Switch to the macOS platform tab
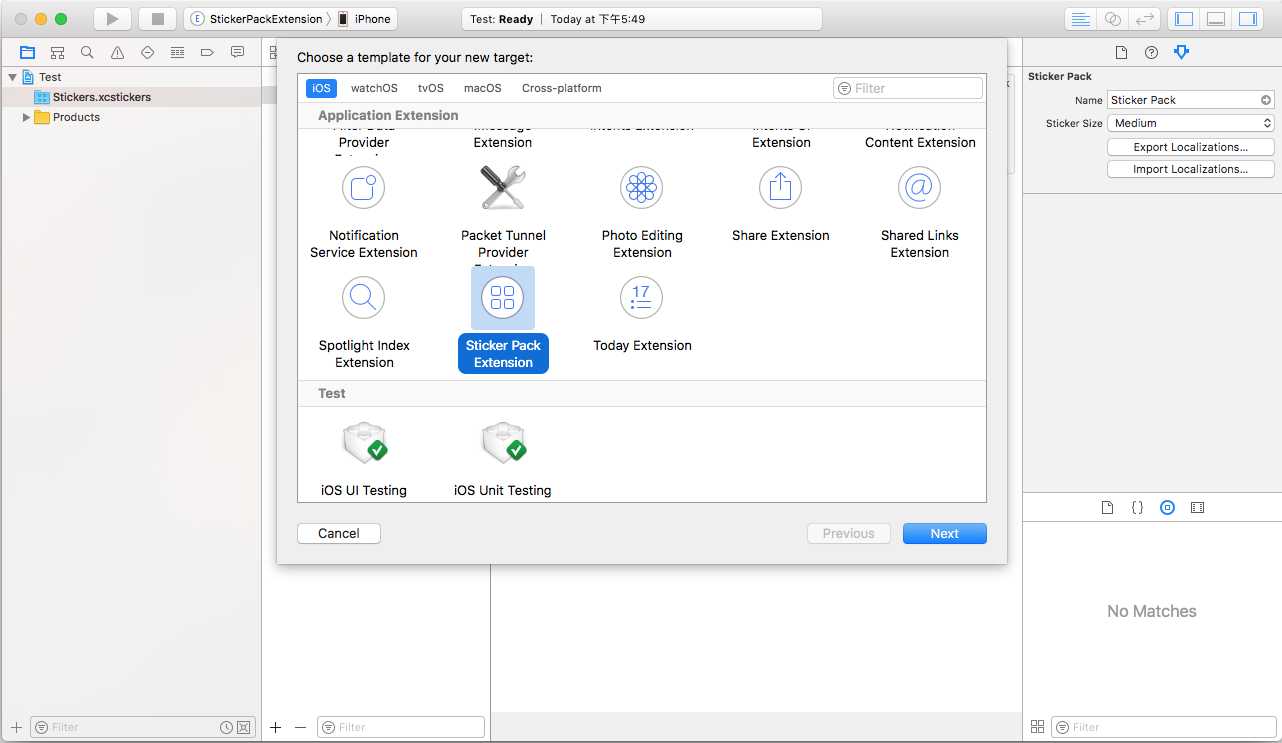 (482, 88)
